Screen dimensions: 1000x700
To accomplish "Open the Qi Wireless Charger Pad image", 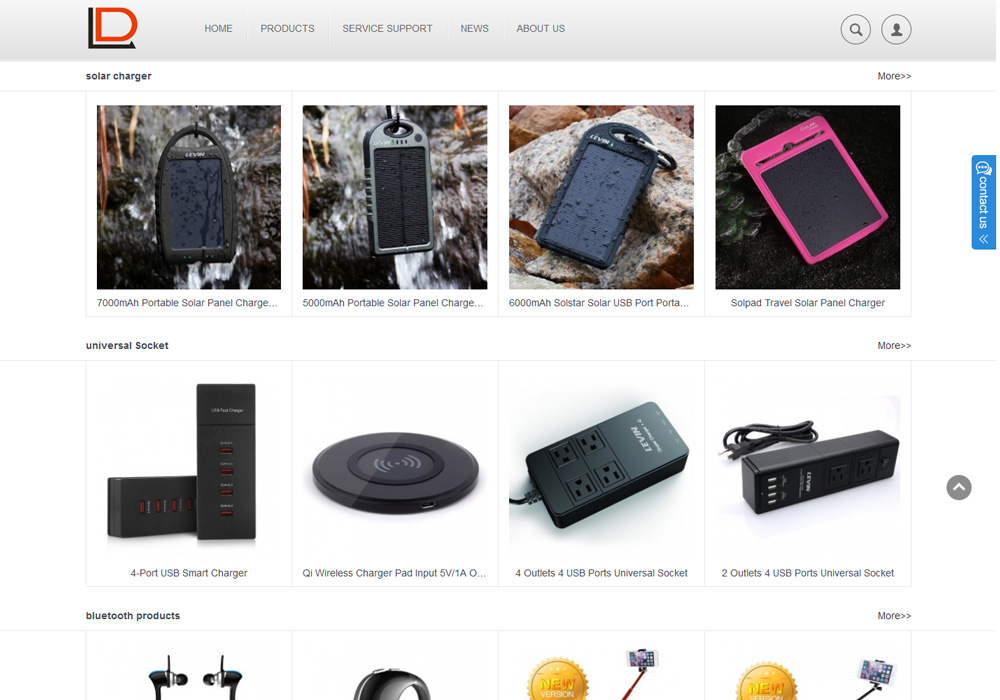I will [x=395, y=467].
